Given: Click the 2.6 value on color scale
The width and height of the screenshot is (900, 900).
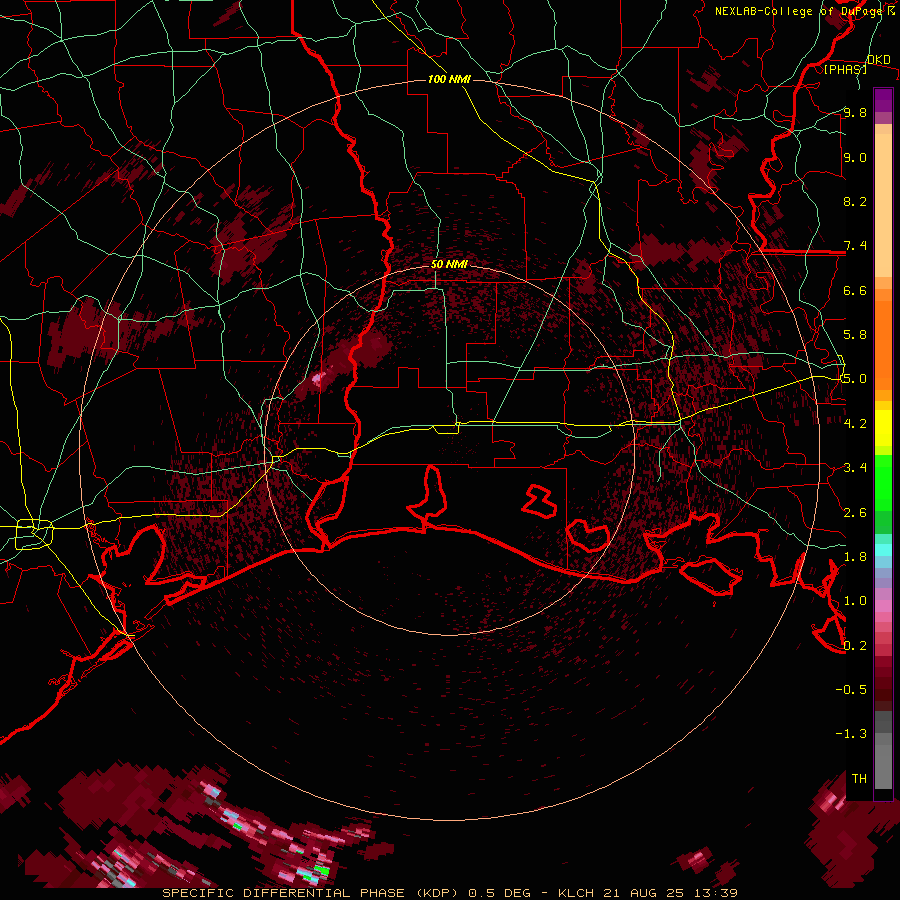Looking at the screenshot, I should [x=855, y=513].
